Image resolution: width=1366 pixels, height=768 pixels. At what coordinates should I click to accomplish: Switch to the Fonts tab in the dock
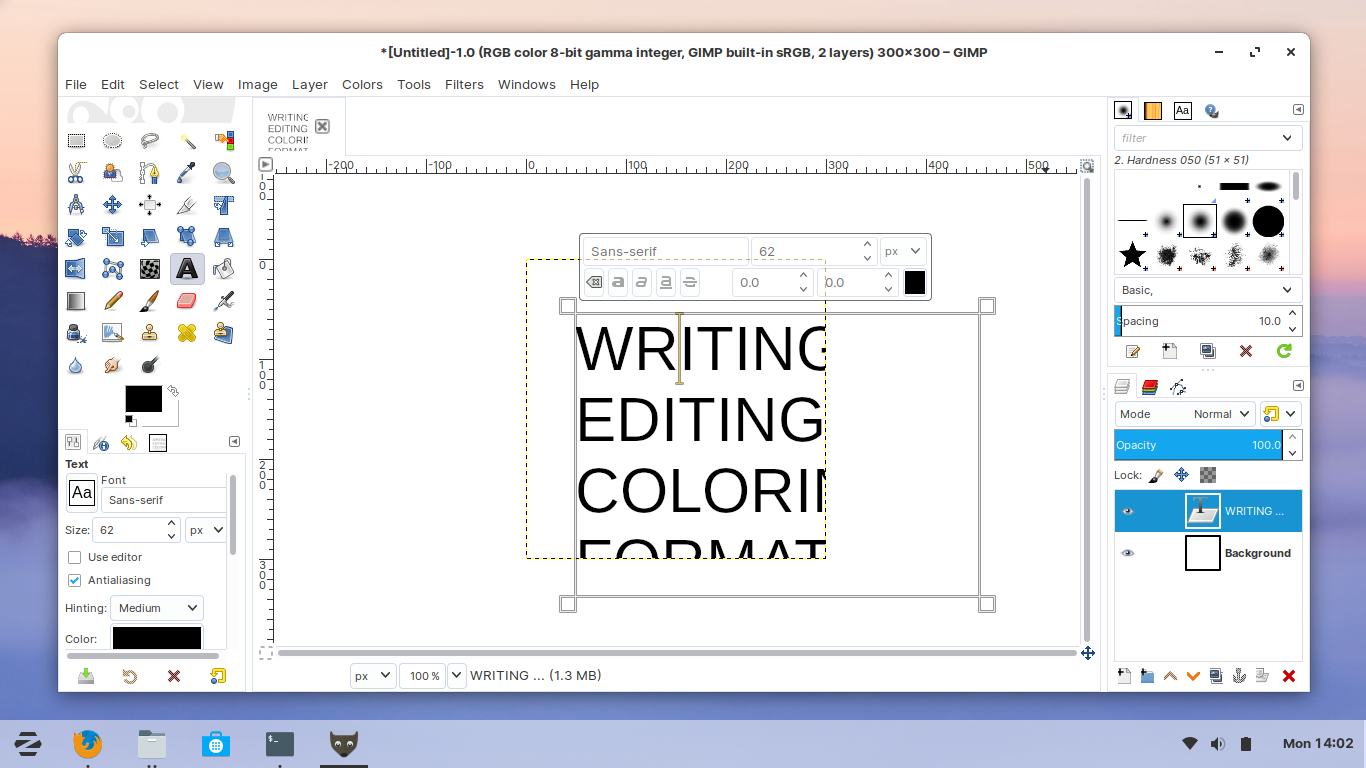(1182, 110)
